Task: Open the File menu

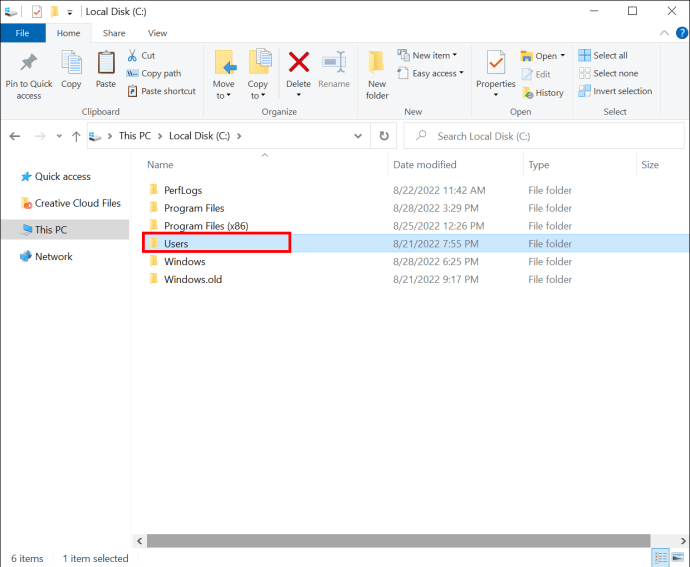Action: 22,33
